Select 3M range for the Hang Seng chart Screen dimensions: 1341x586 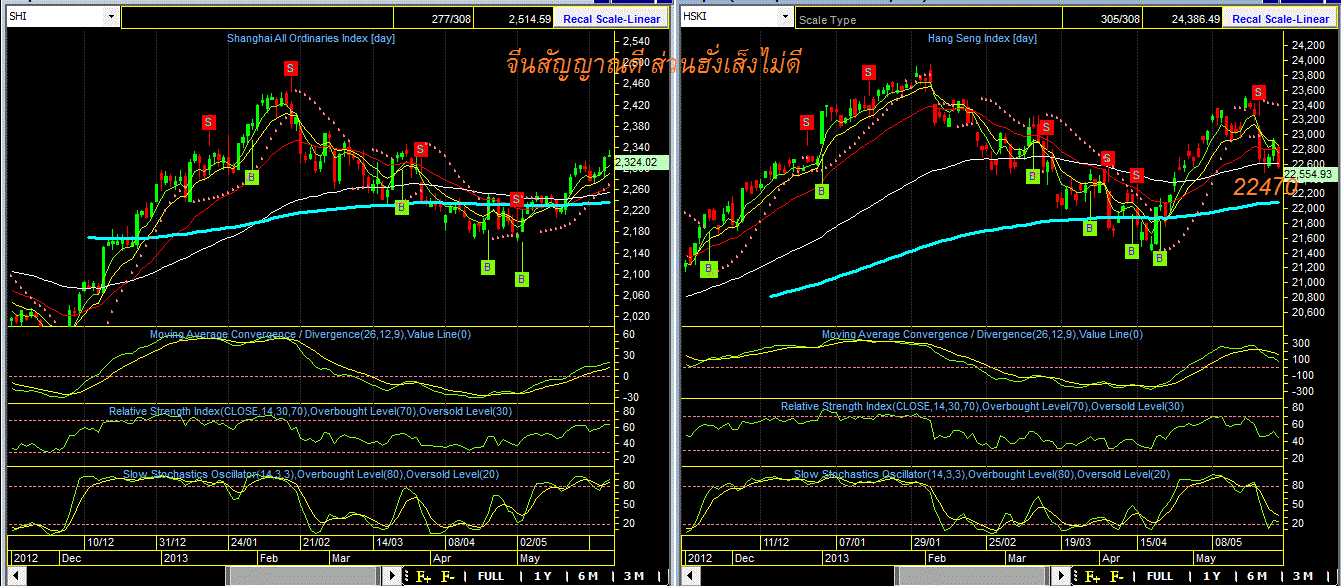click(x=1302, y=576)
